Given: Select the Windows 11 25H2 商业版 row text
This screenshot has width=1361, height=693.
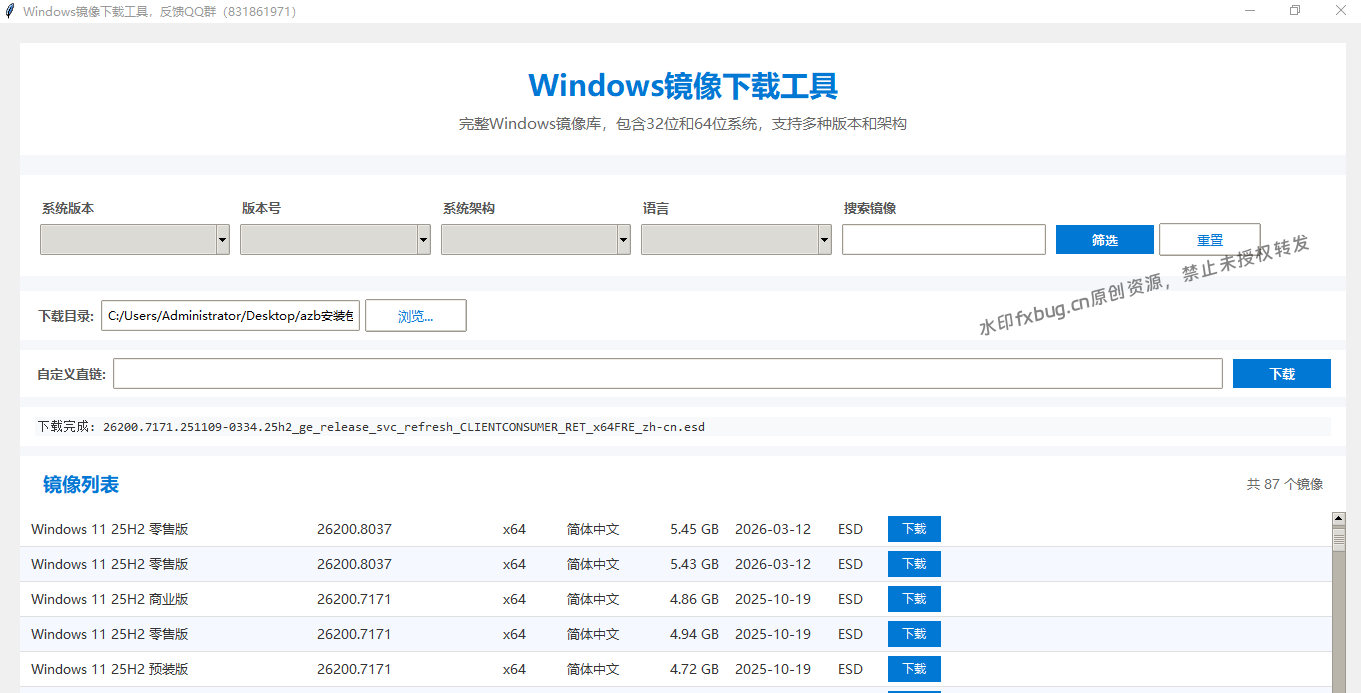Looking at the screenshot, I should pos(110,599).
